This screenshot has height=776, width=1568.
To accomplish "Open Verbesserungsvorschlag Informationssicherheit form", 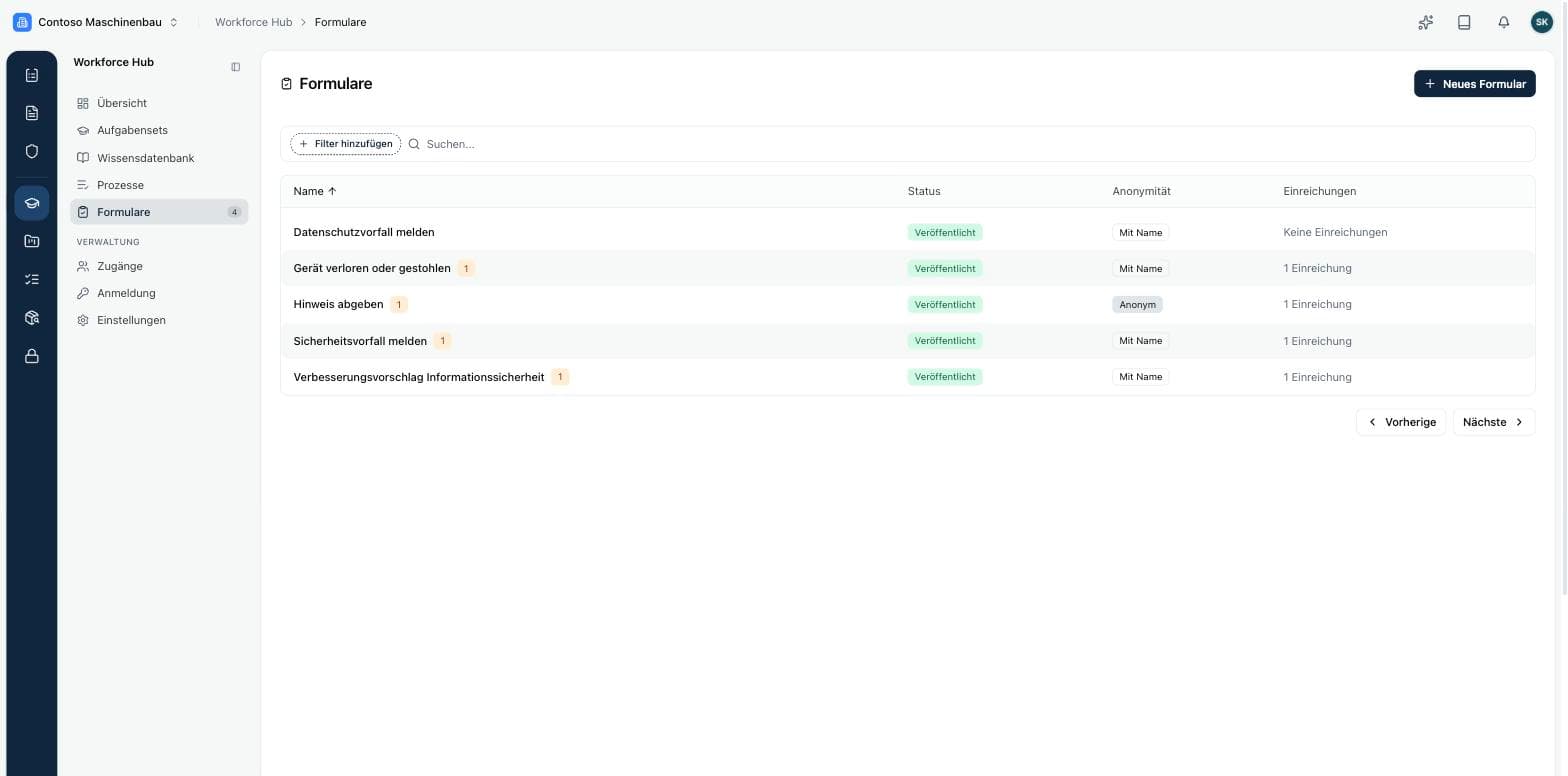I will pos(419,377).
